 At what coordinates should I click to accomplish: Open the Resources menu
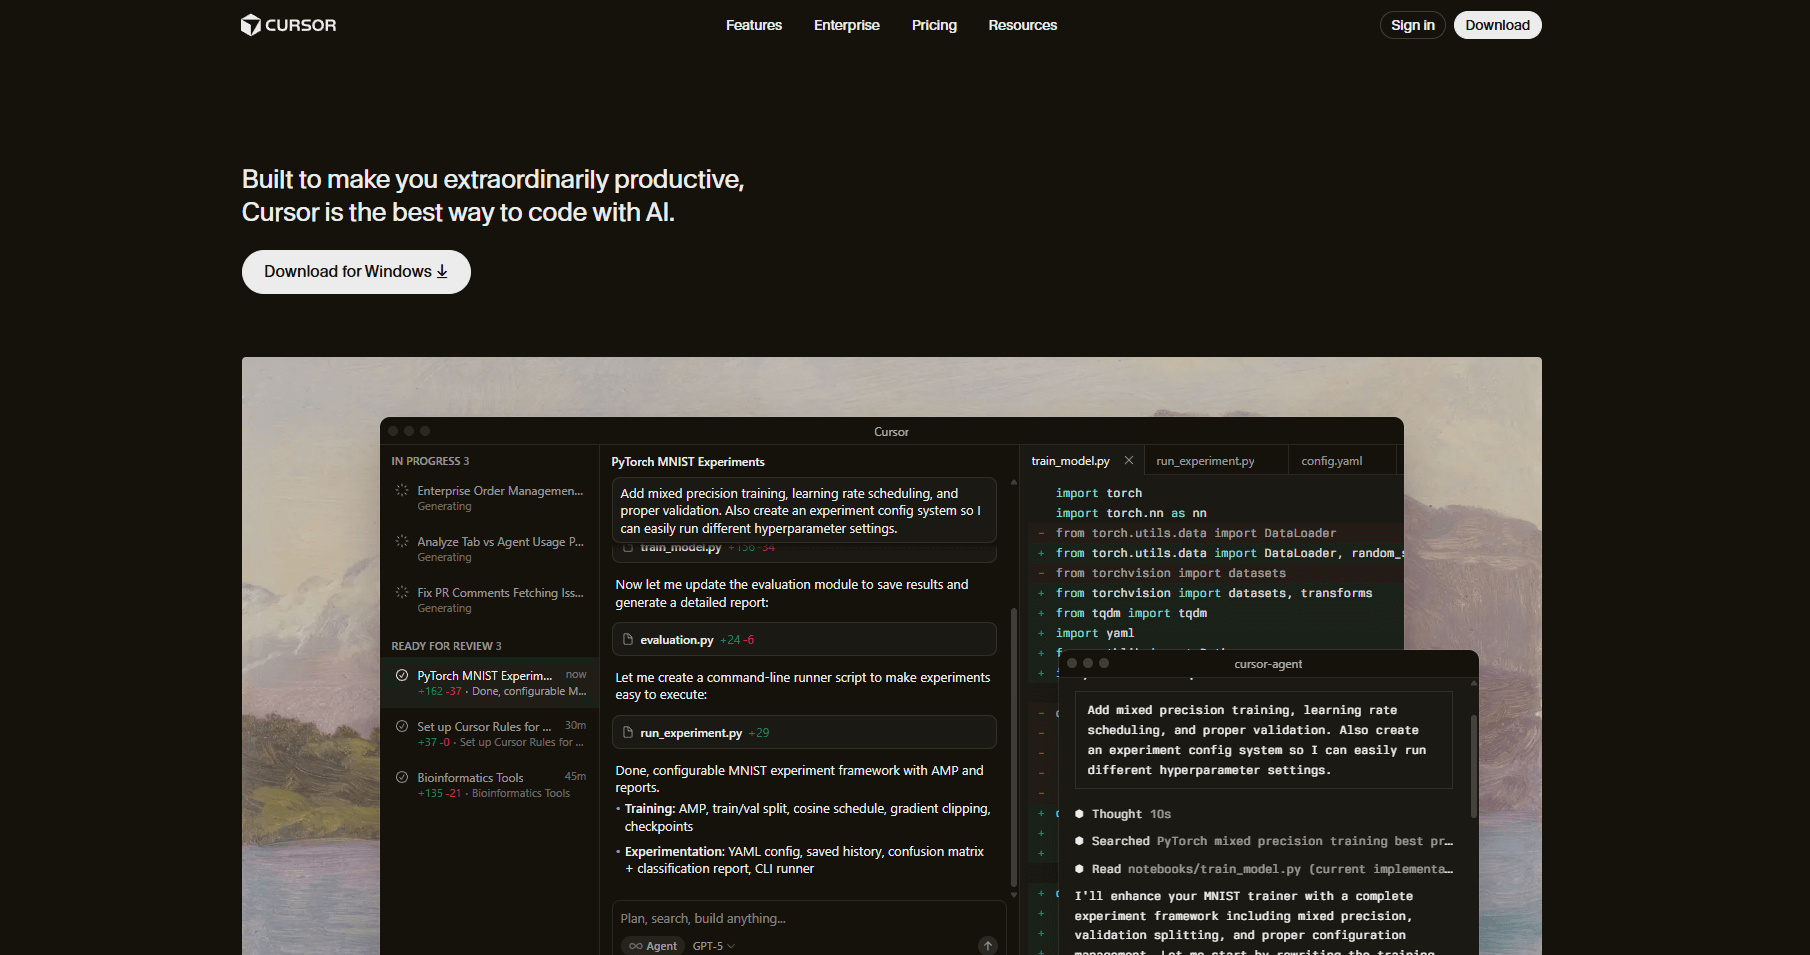click(x=1022, y=25)
